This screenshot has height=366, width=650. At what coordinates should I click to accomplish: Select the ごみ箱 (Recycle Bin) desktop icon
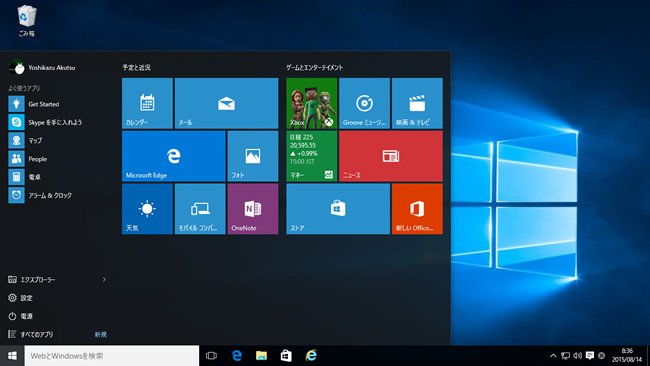(27, 21)
